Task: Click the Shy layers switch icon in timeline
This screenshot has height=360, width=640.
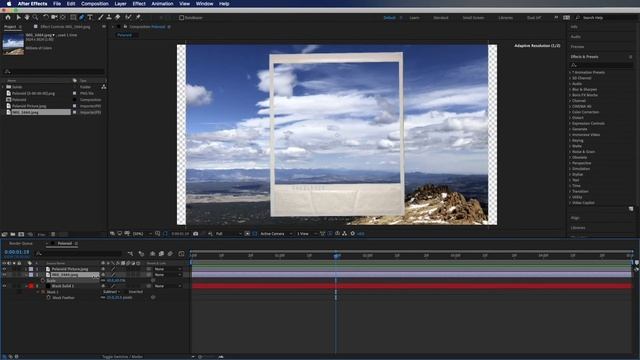Action: (x=152, y=254)
